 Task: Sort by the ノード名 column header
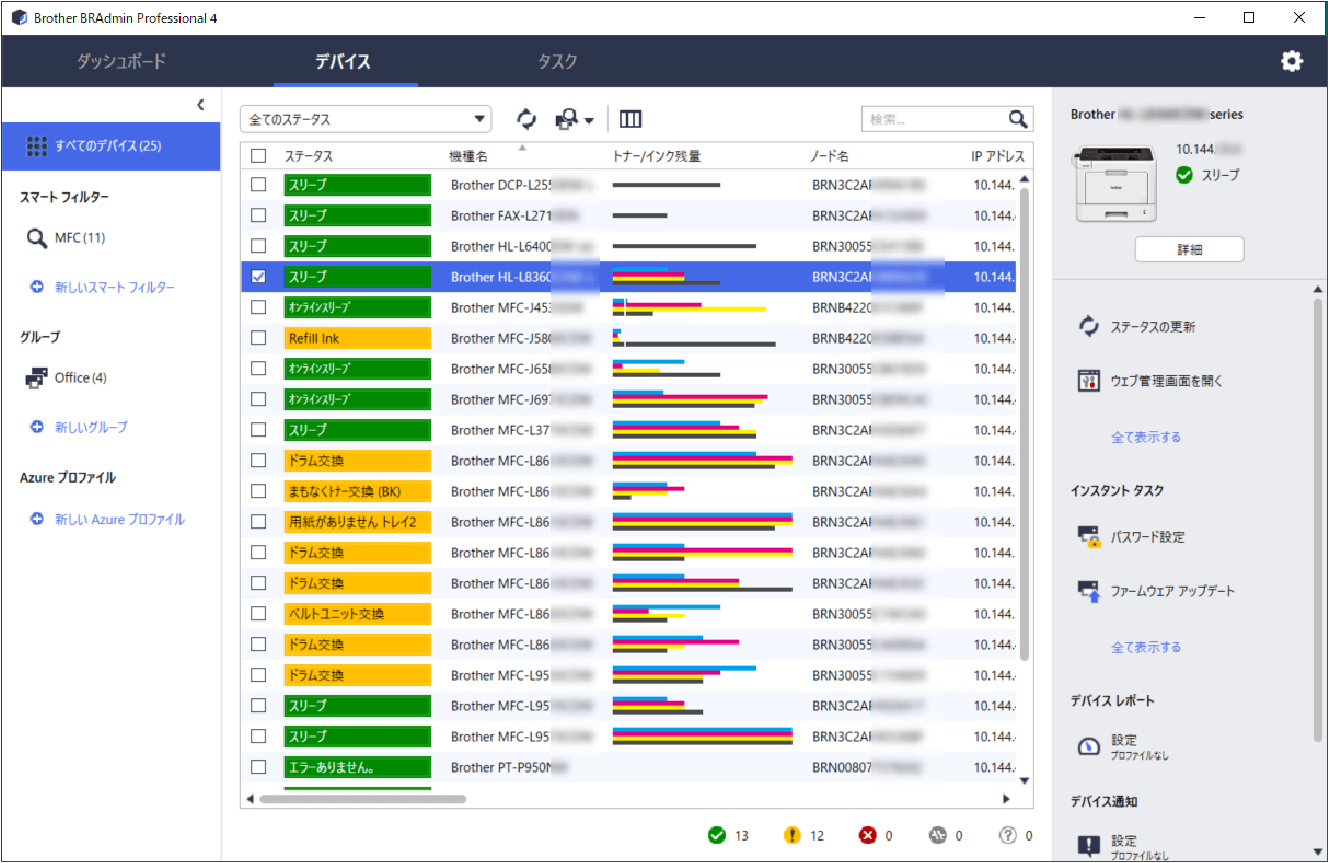(829, 157)
